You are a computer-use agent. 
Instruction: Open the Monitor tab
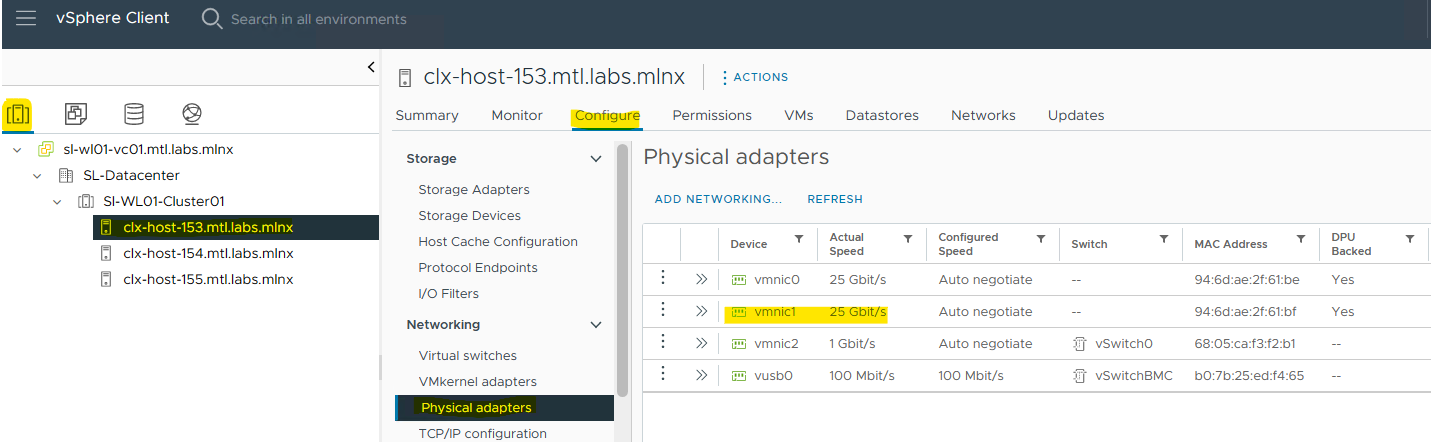tap(517, 115)
